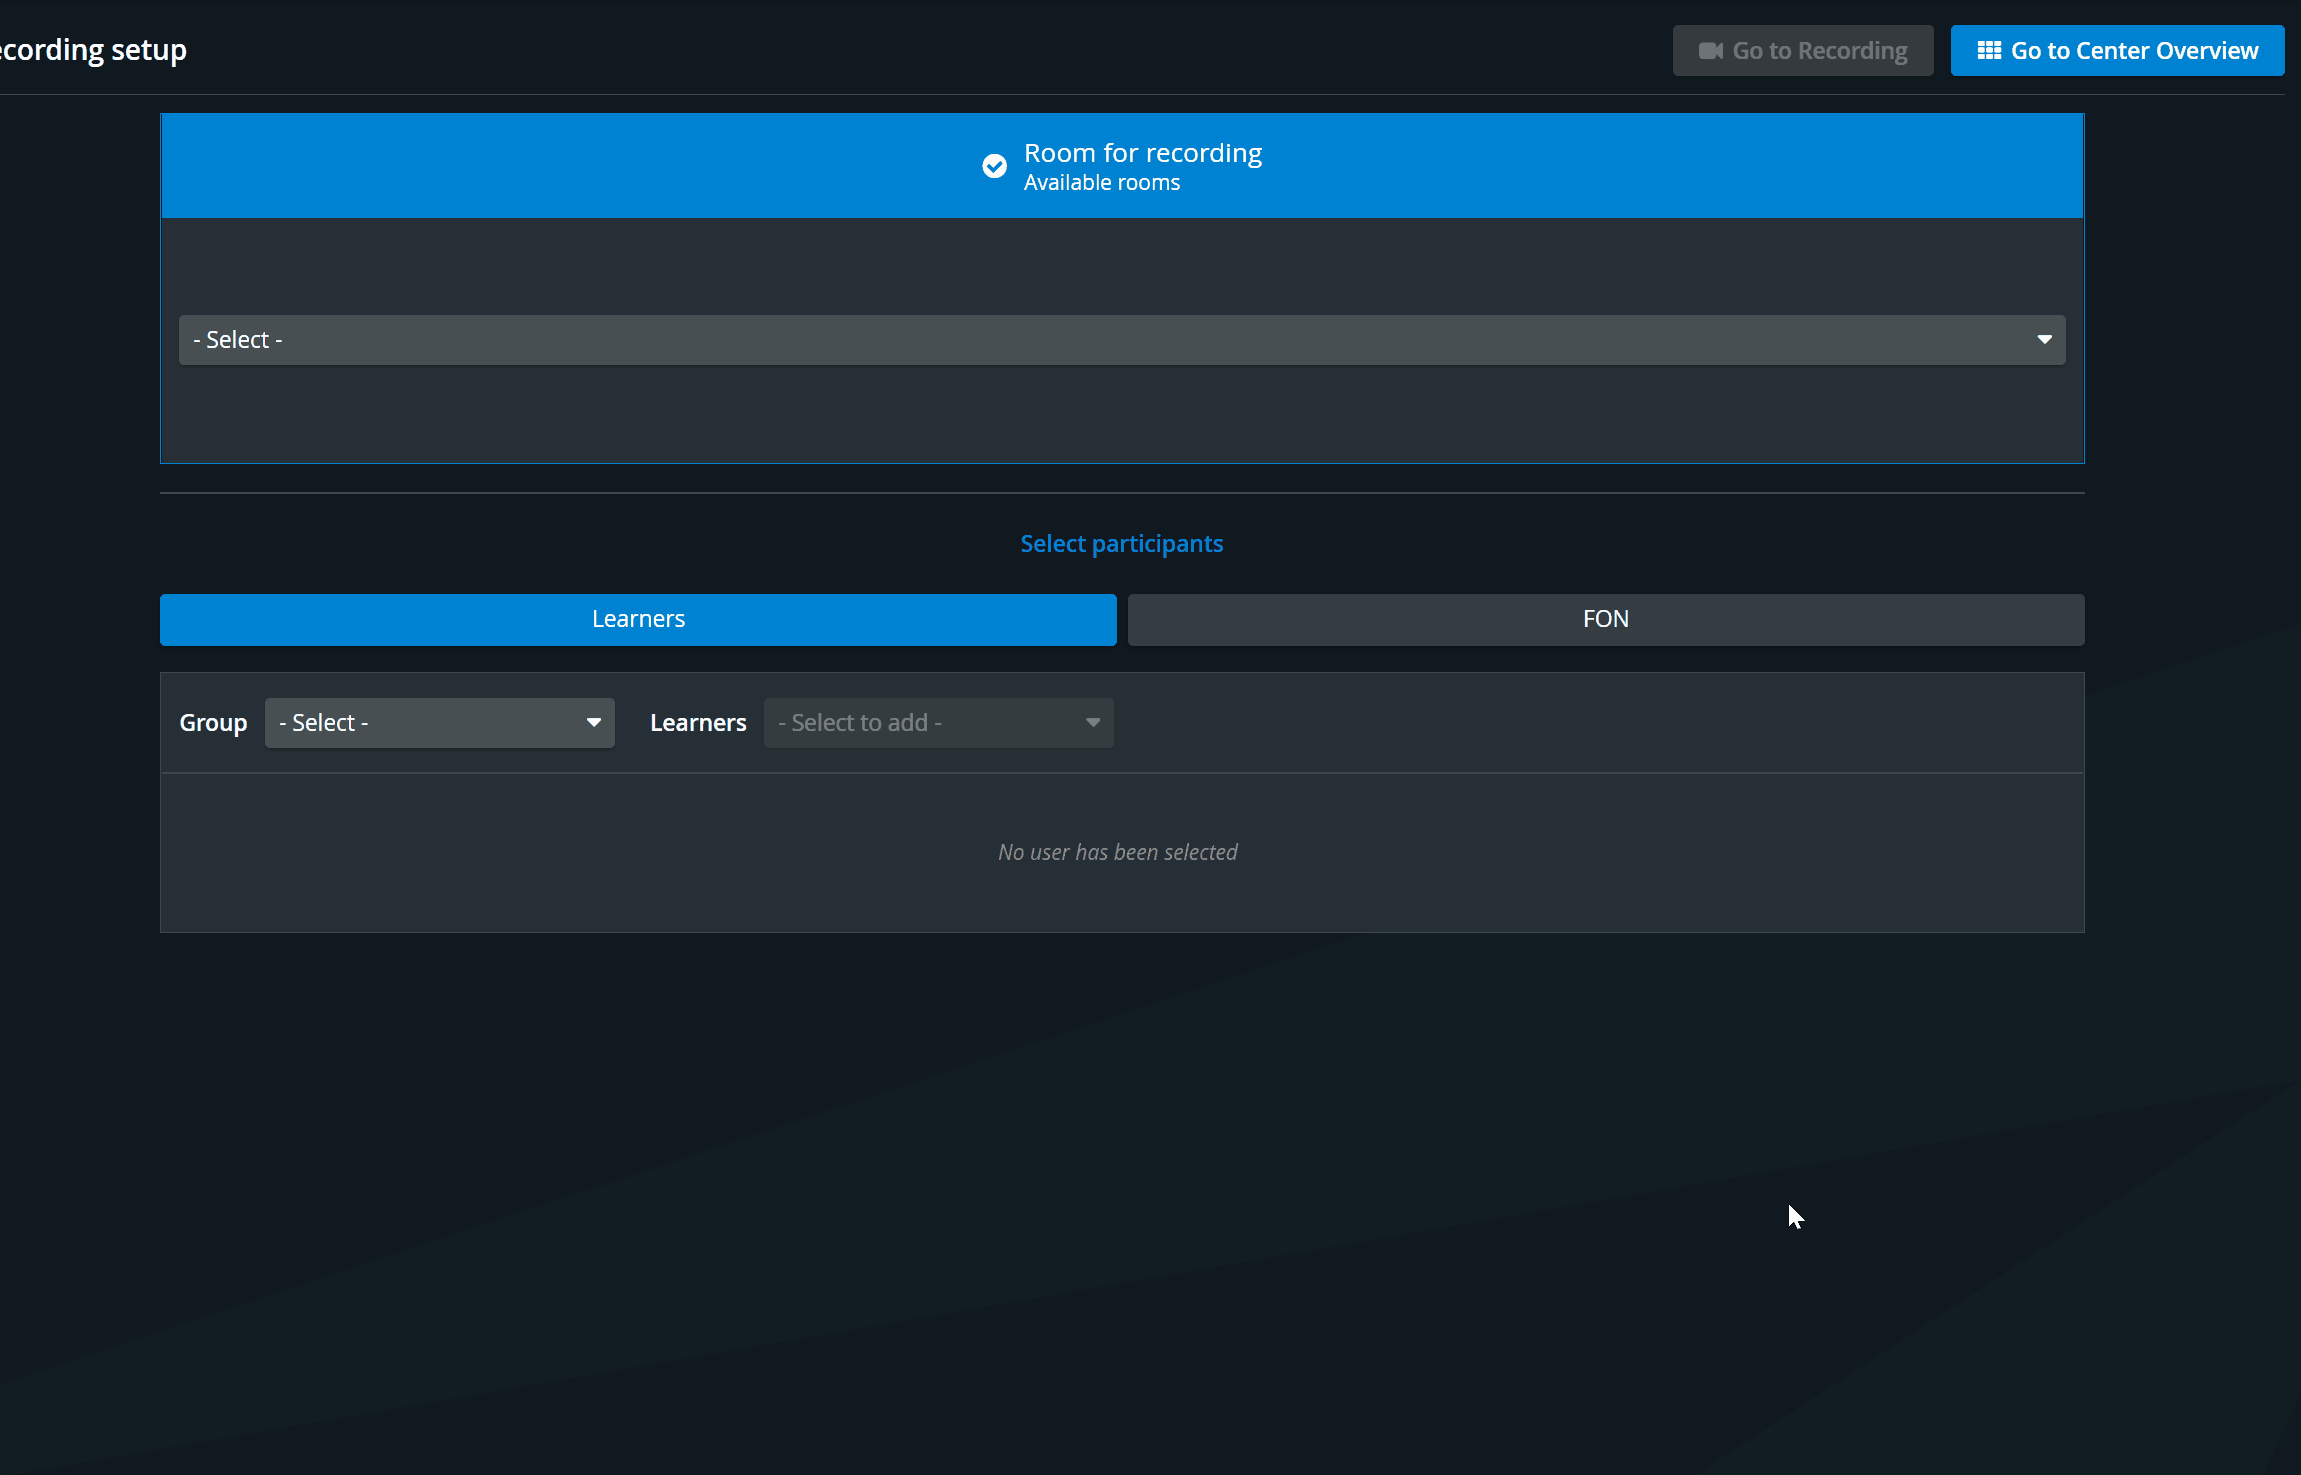Screen dimensions: 2301x1475
Task: Click the Select participants heading
Action: click(x=1122, y=544)
